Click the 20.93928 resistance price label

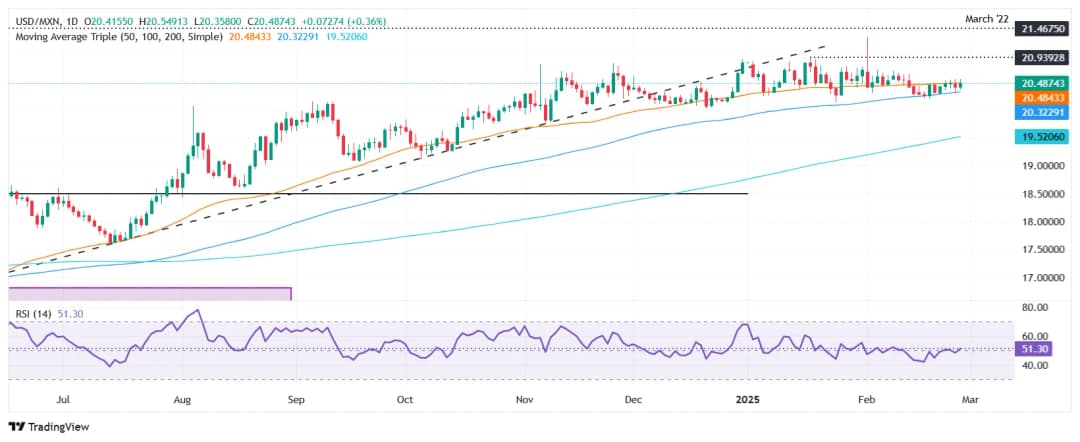(x=1041, y=59)
